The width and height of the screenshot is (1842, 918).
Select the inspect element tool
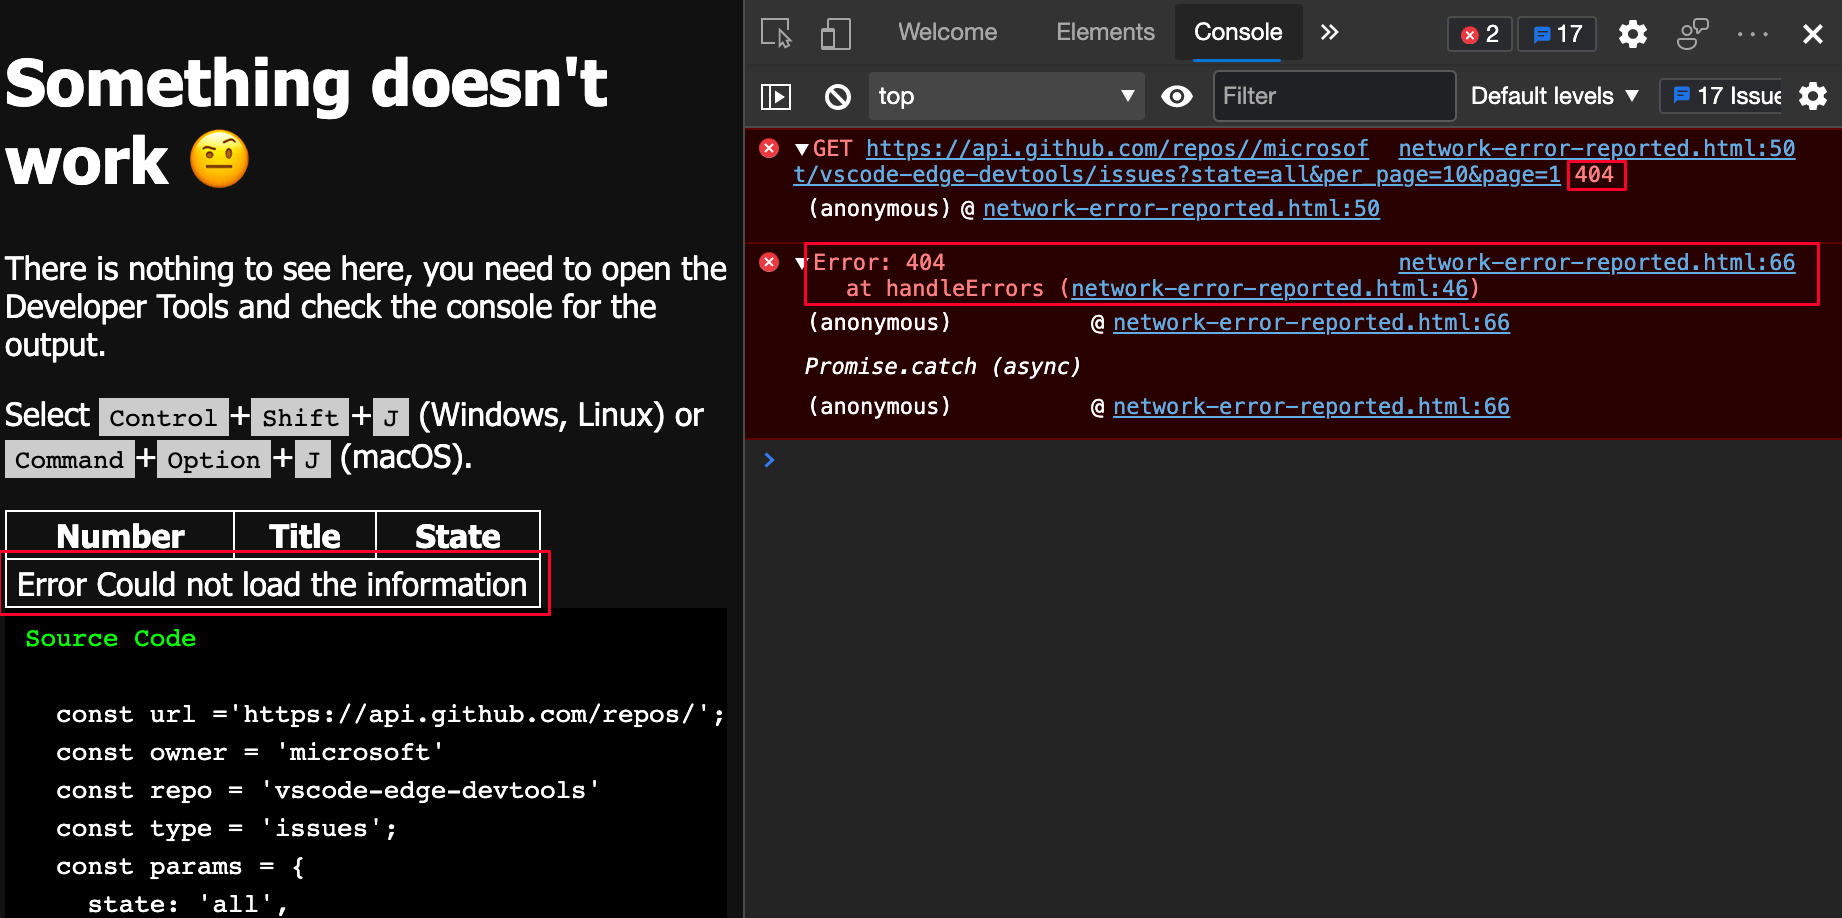click(x=775, y=33)
